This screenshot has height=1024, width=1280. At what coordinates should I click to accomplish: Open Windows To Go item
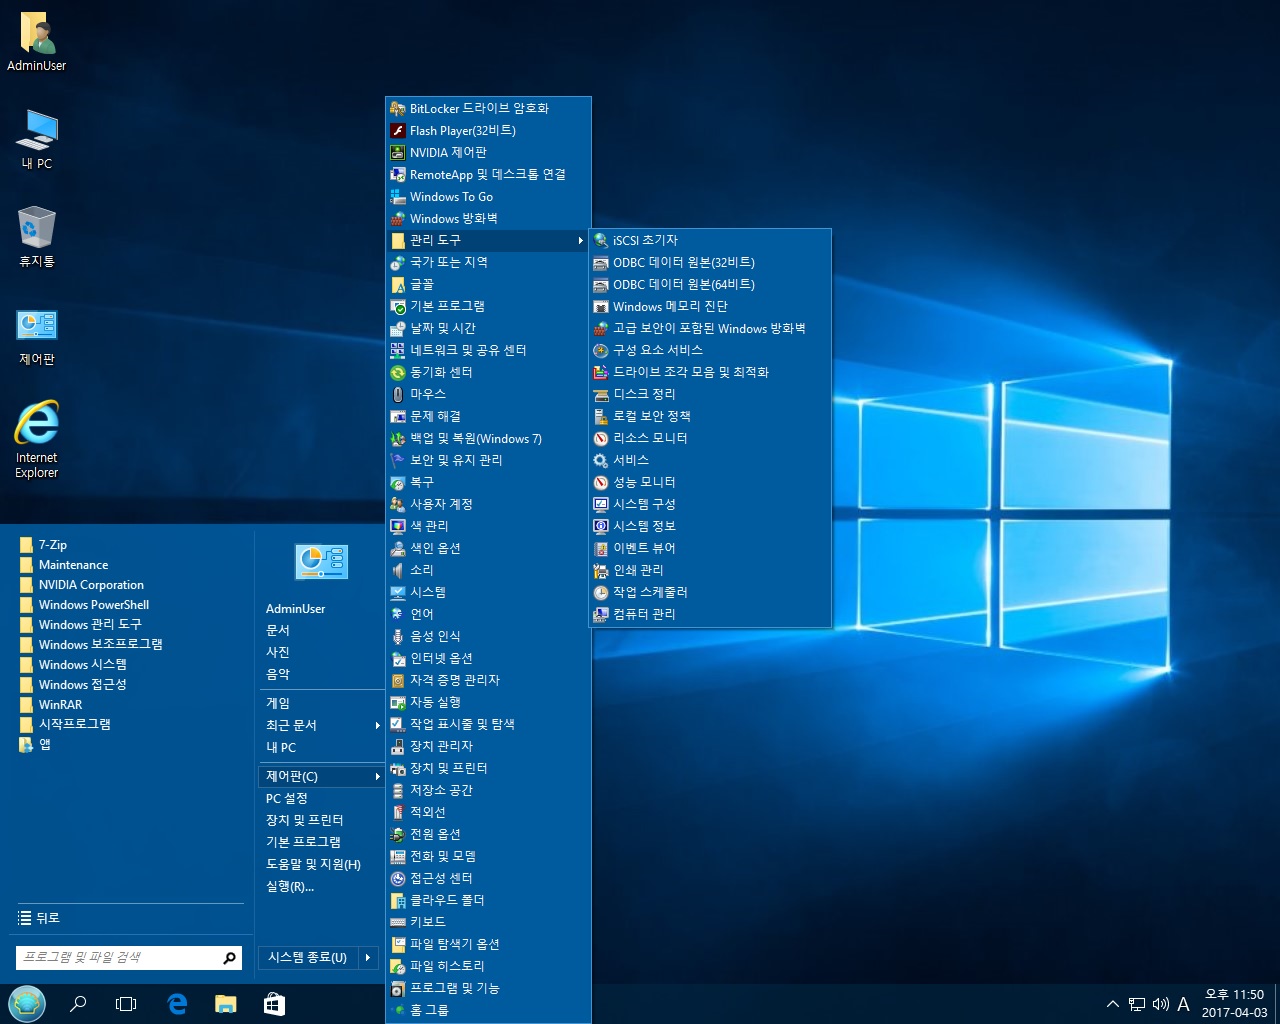pos(488,196)
